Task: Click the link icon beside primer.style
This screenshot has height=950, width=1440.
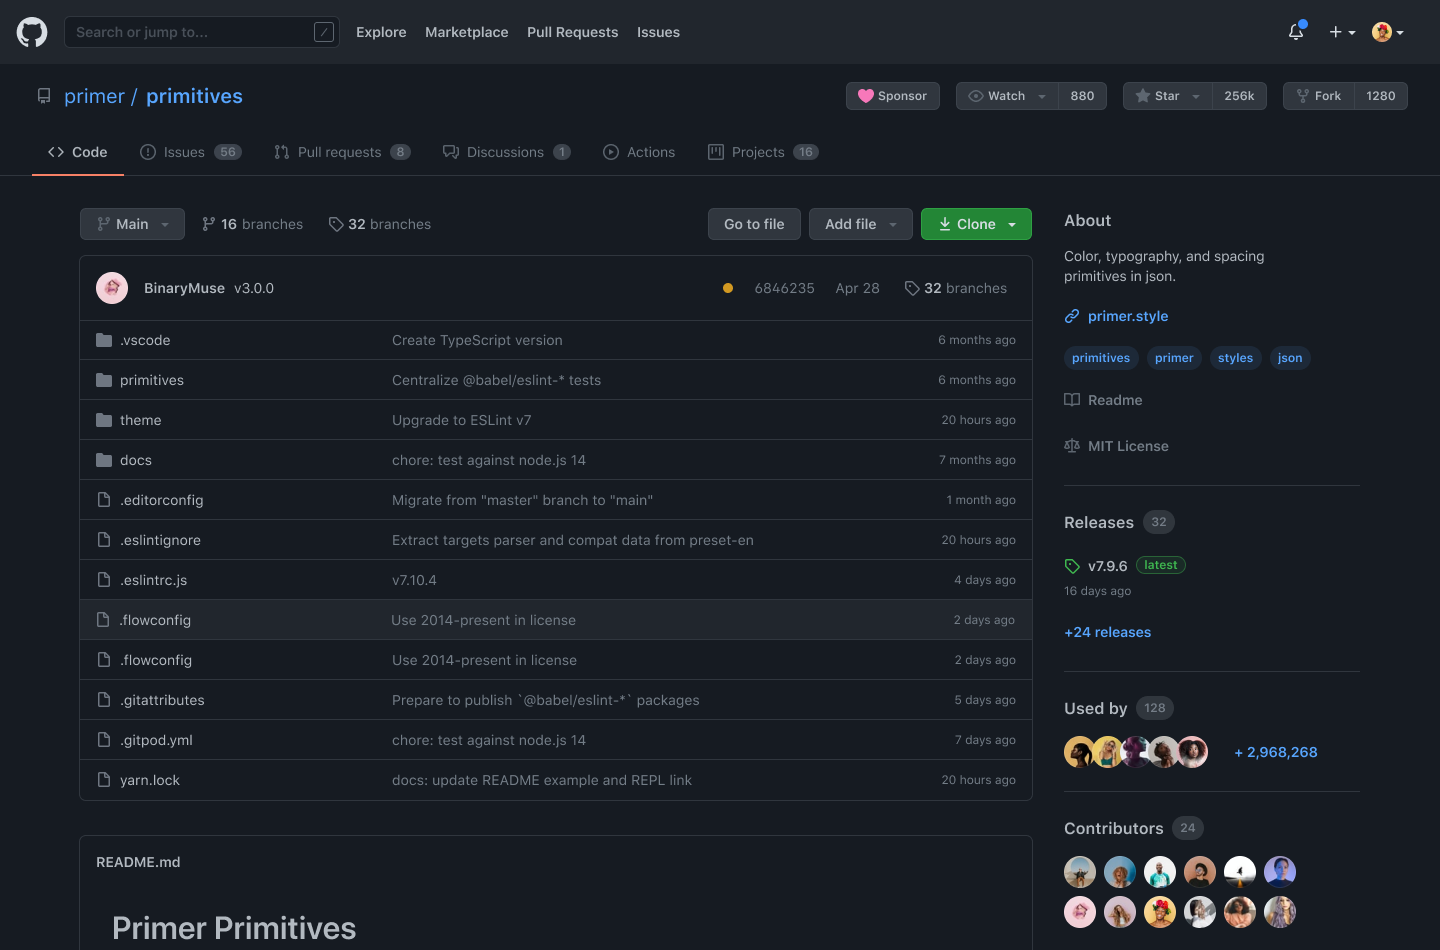Action: pos(1072,316)
